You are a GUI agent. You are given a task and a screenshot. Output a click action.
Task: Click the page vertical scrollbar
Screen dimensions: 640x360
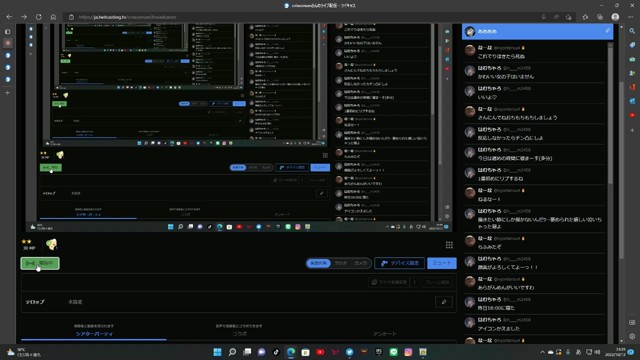pyautogui.click(x=622, y=169)
